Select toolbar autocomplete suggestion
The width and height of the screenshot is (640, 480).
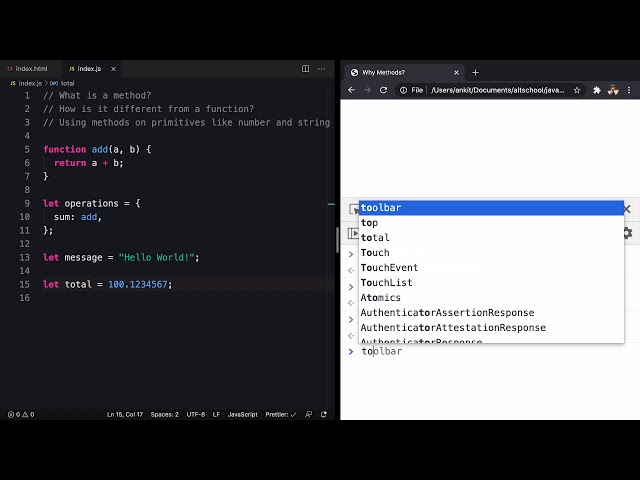tap(491, 208)
